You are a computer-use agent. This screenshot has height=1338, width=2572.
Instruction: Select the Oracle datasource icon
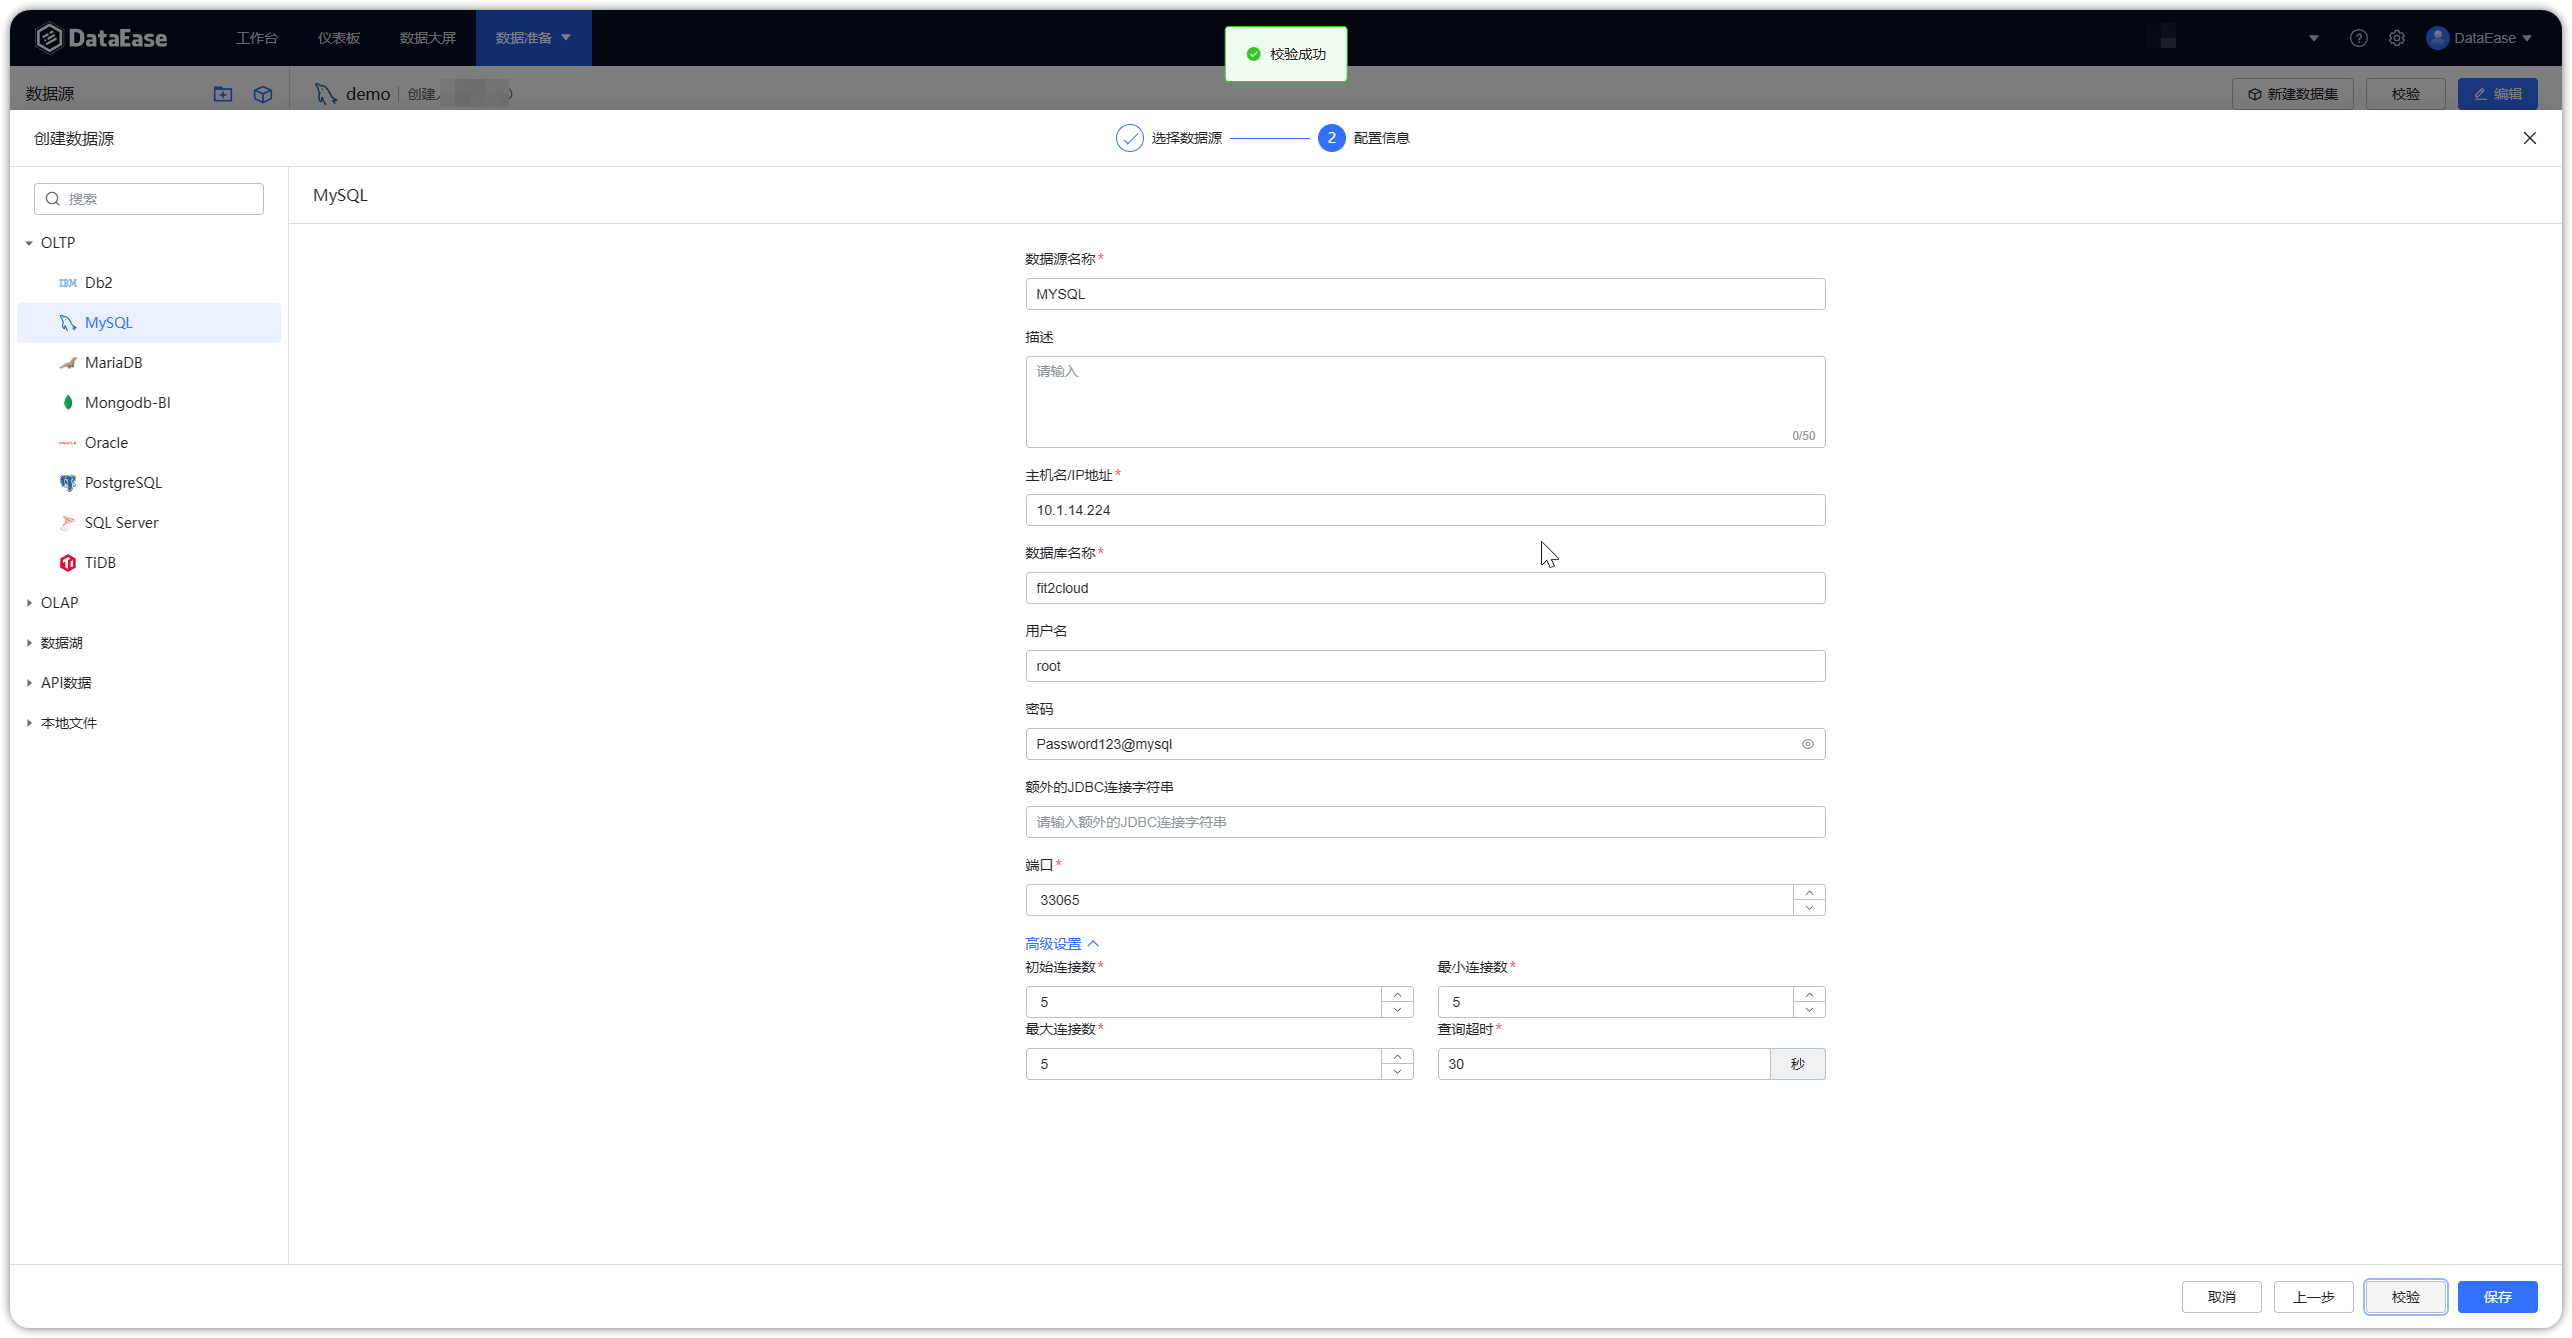66,442
